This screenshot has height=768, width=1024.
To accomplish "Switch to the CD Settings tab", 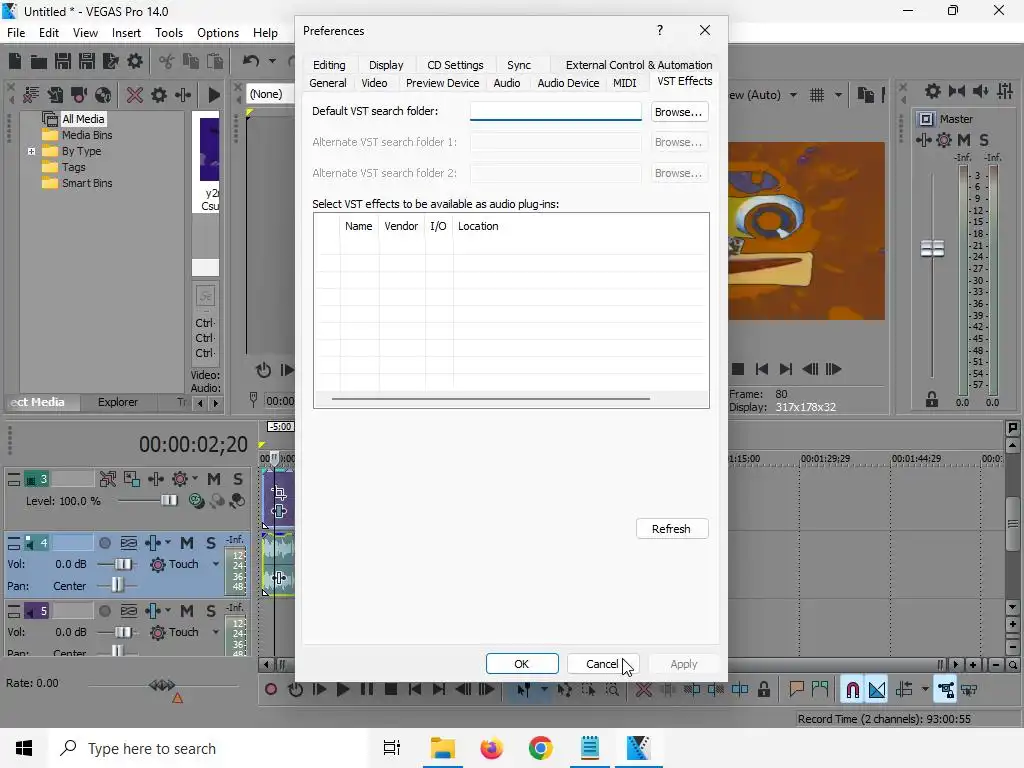I will click(455, 65).
